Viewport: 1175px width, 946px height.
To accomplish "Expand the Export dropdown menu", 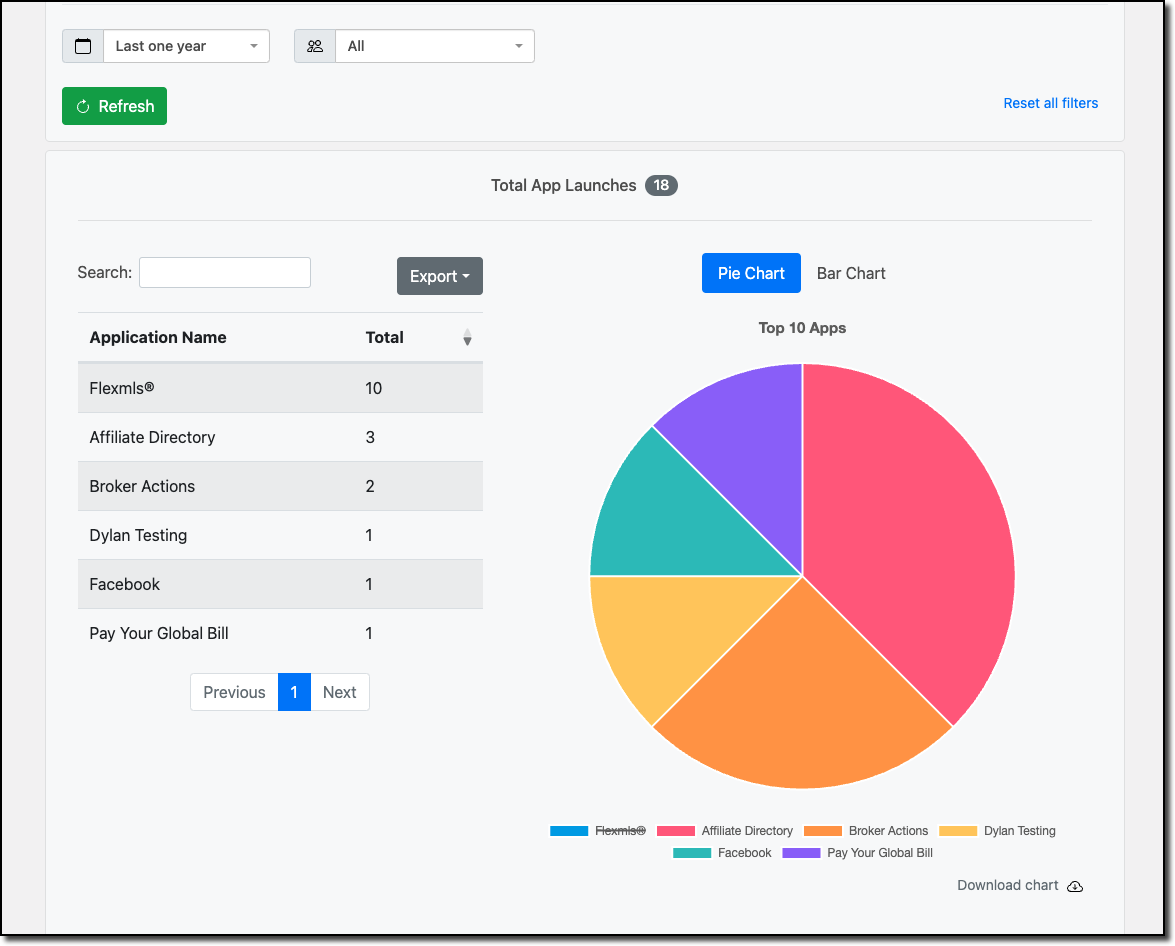I will pyautogui.click(x=440, y=276).
